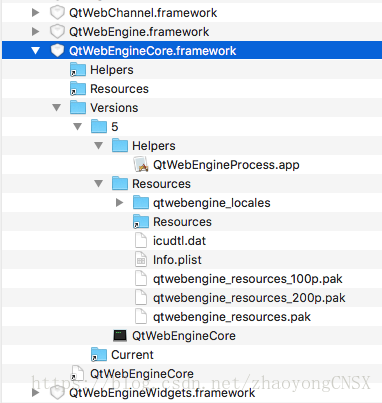Select the qtwebengine_resources.pak row
Screen dimensions: 382x403
coord(192,317)
